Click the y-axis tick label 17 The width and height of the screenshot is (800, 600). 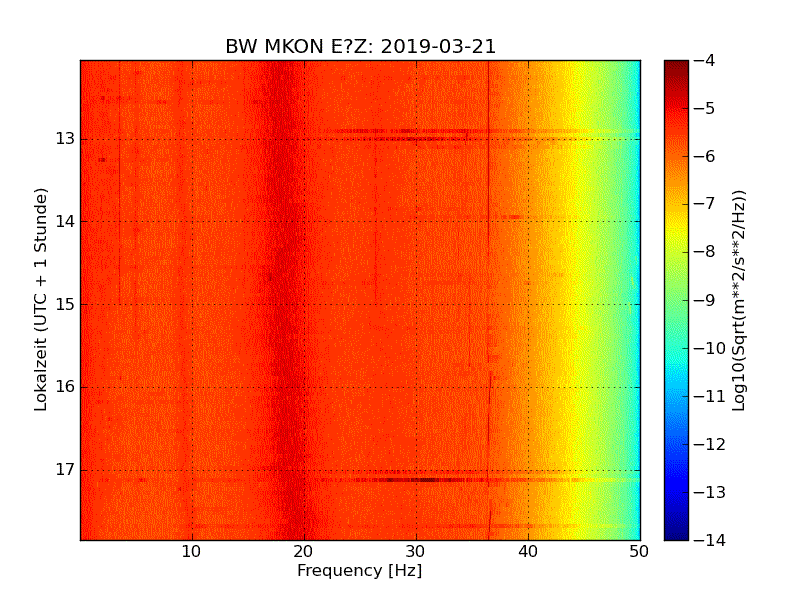[65, 469]
